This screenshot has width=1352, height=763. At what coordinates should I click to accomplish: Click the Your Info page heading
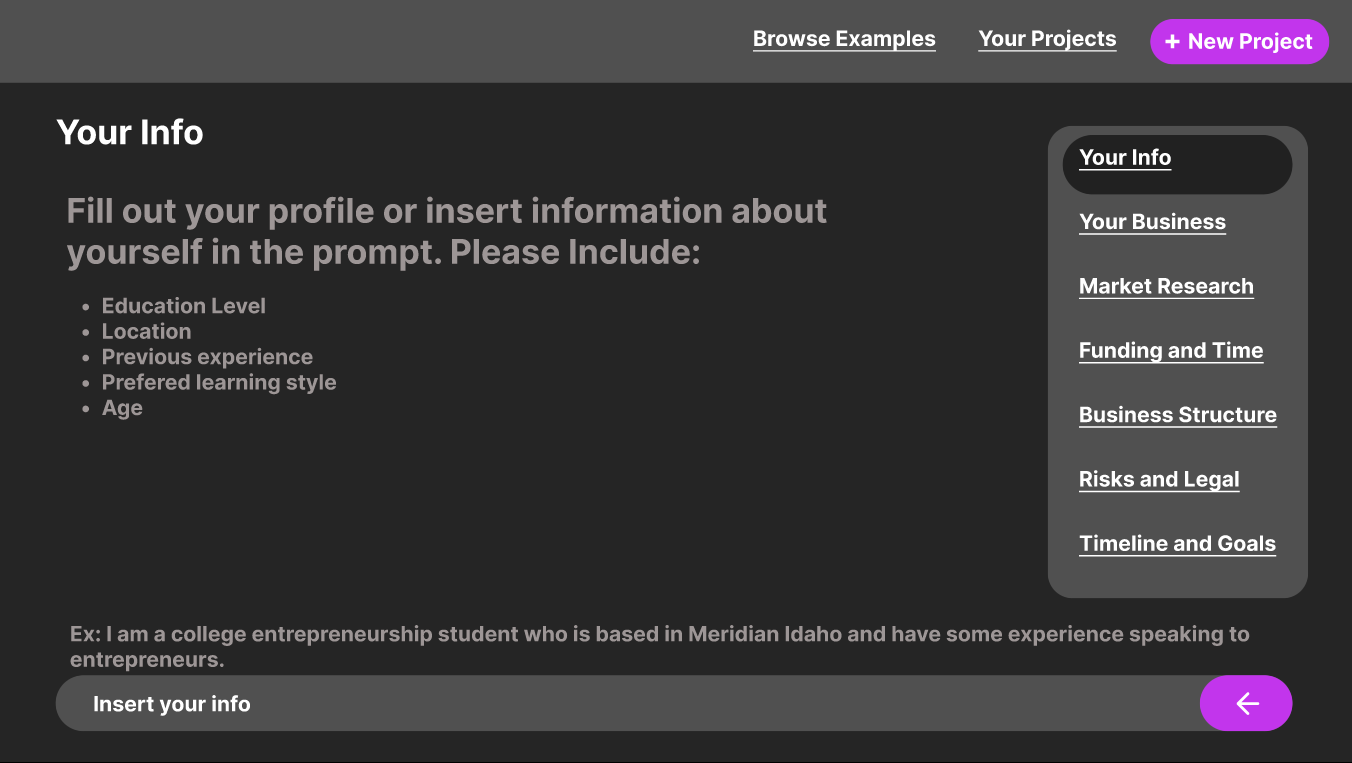tap(130, 132)
